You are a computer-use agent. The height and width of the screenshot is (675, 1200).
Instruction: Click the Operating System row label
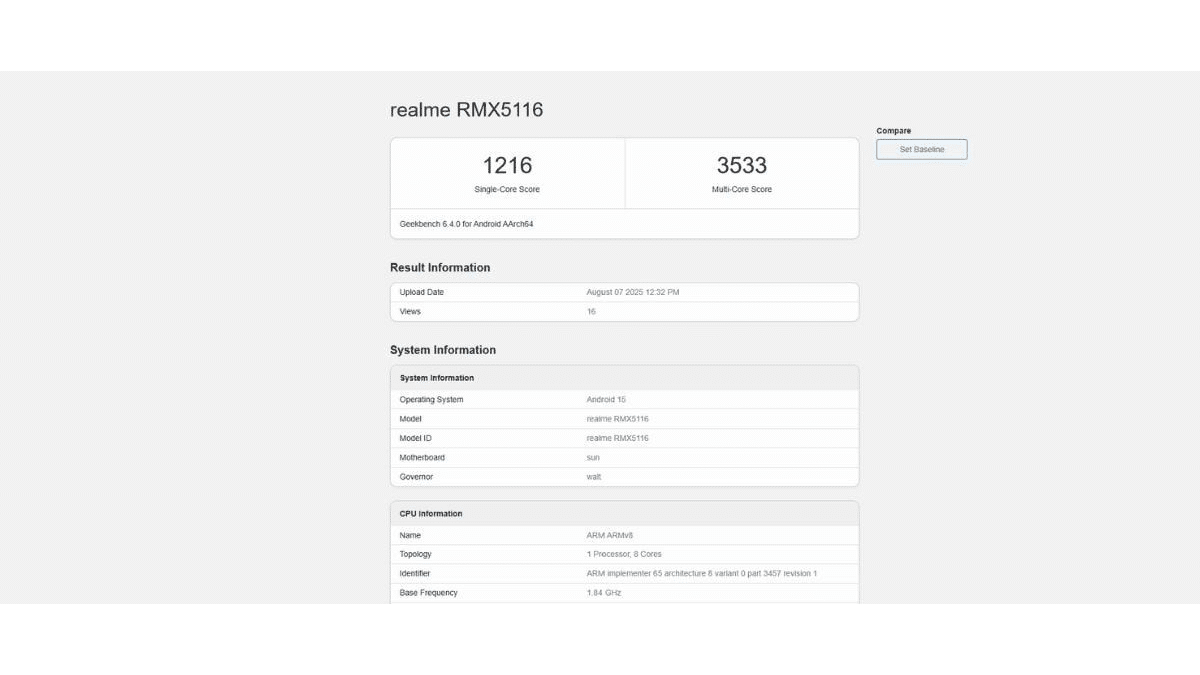coord(431,399)
